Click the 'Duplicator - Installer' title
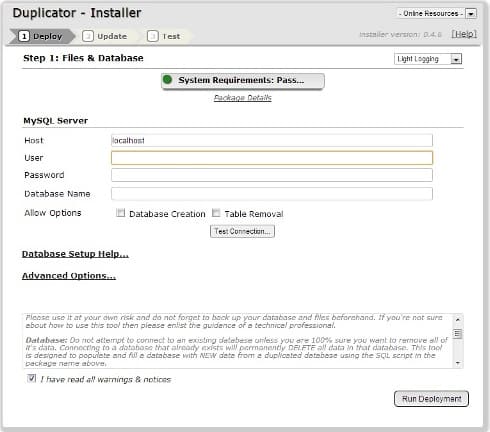This screenshot has width=490, height=432. [x=77, y=13]
